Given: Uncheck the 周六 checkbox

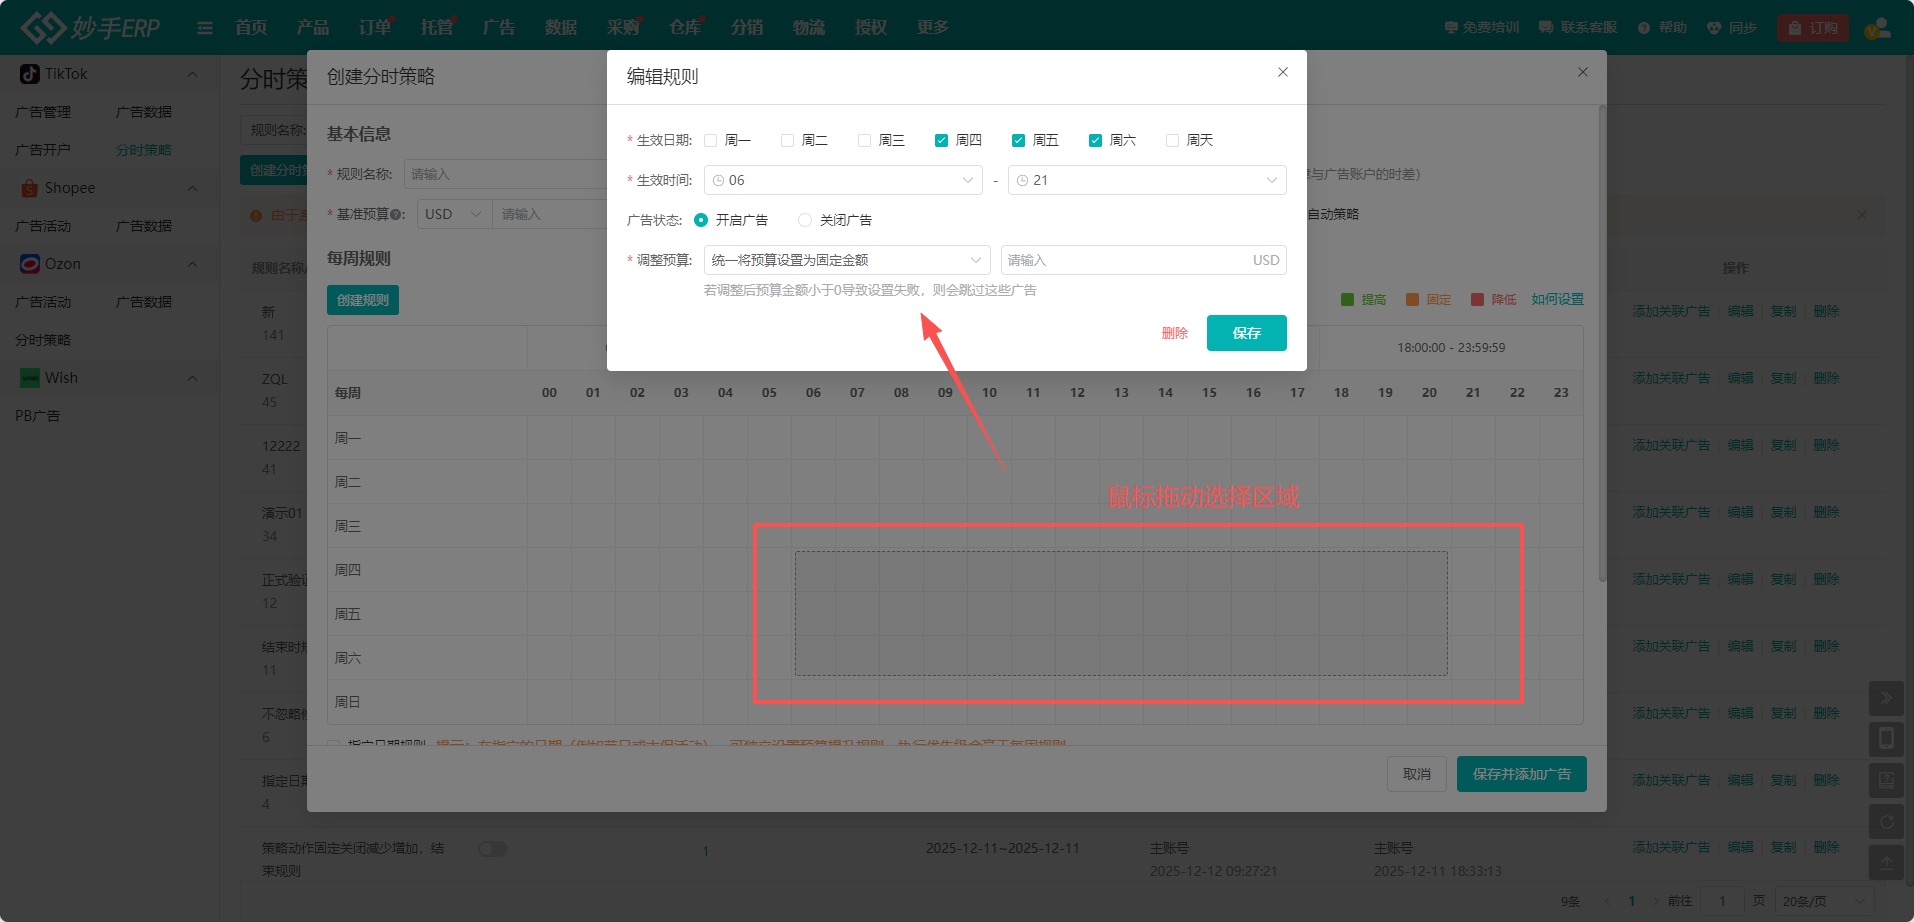Looking at the screenshot, I should pos(1096,140).
